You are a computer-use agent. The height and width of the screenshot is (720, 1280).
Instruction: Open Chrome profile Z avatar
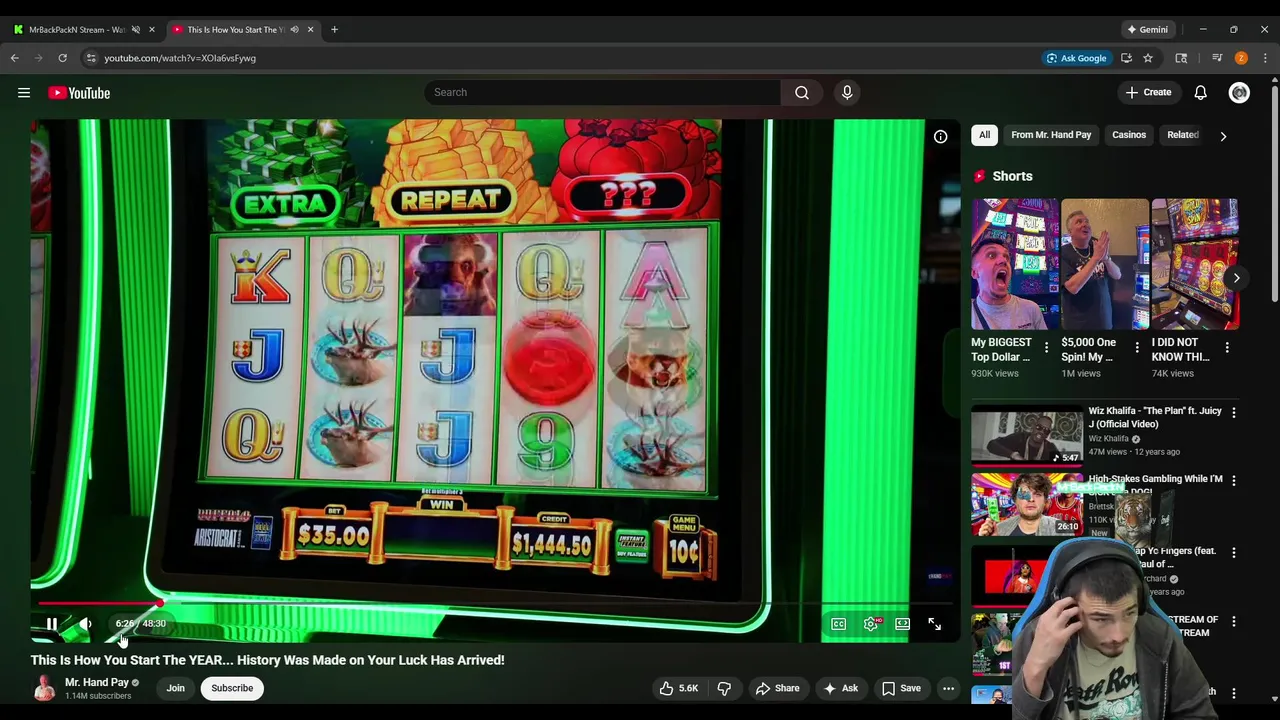click(1241, 58)
